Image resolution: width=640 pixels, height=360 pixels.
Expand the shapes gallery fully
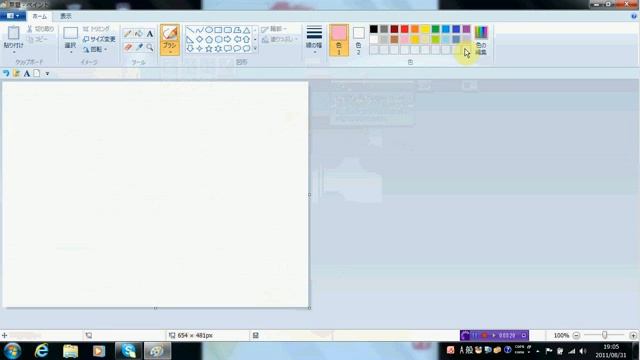(256, 49)
